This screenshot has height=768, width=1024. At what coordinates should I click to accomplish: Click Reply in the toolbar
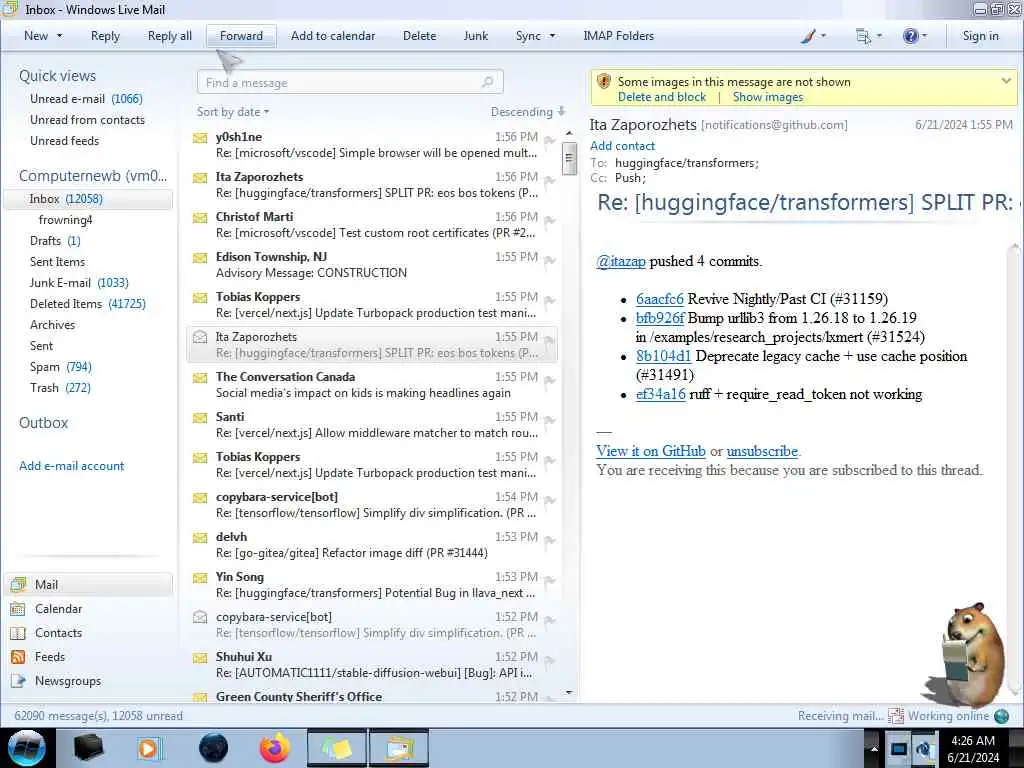point(105,36)
